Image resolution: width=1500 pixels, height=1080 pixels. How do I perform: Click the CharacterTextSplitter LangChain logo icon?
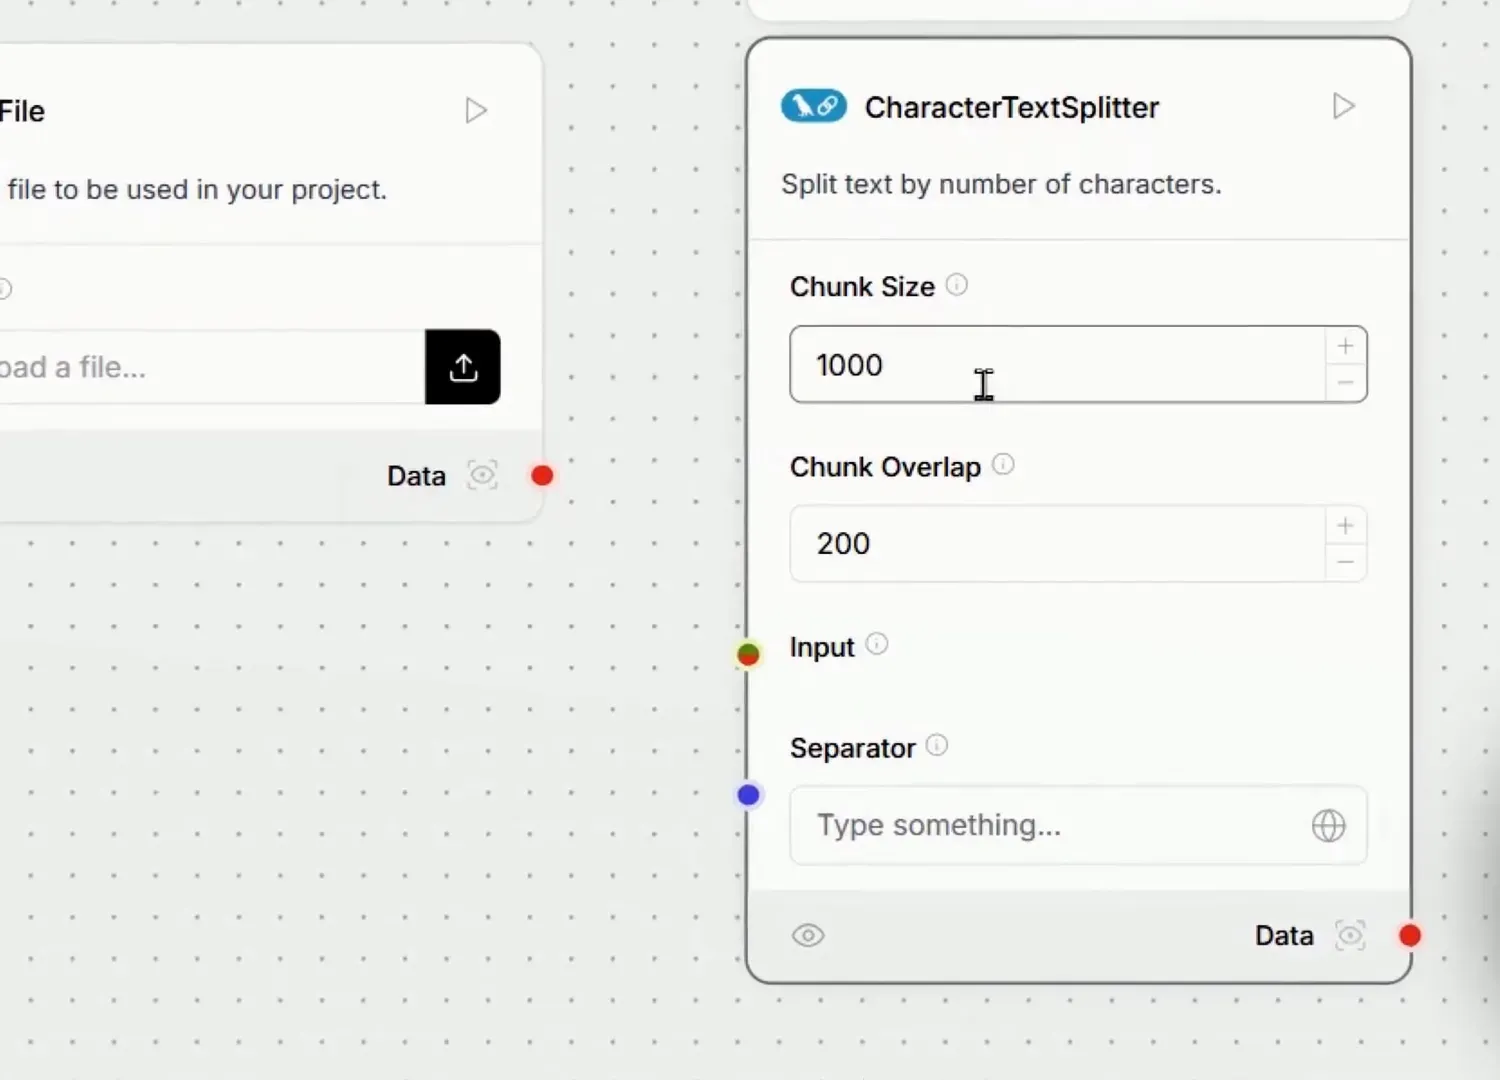pos(814,106)
